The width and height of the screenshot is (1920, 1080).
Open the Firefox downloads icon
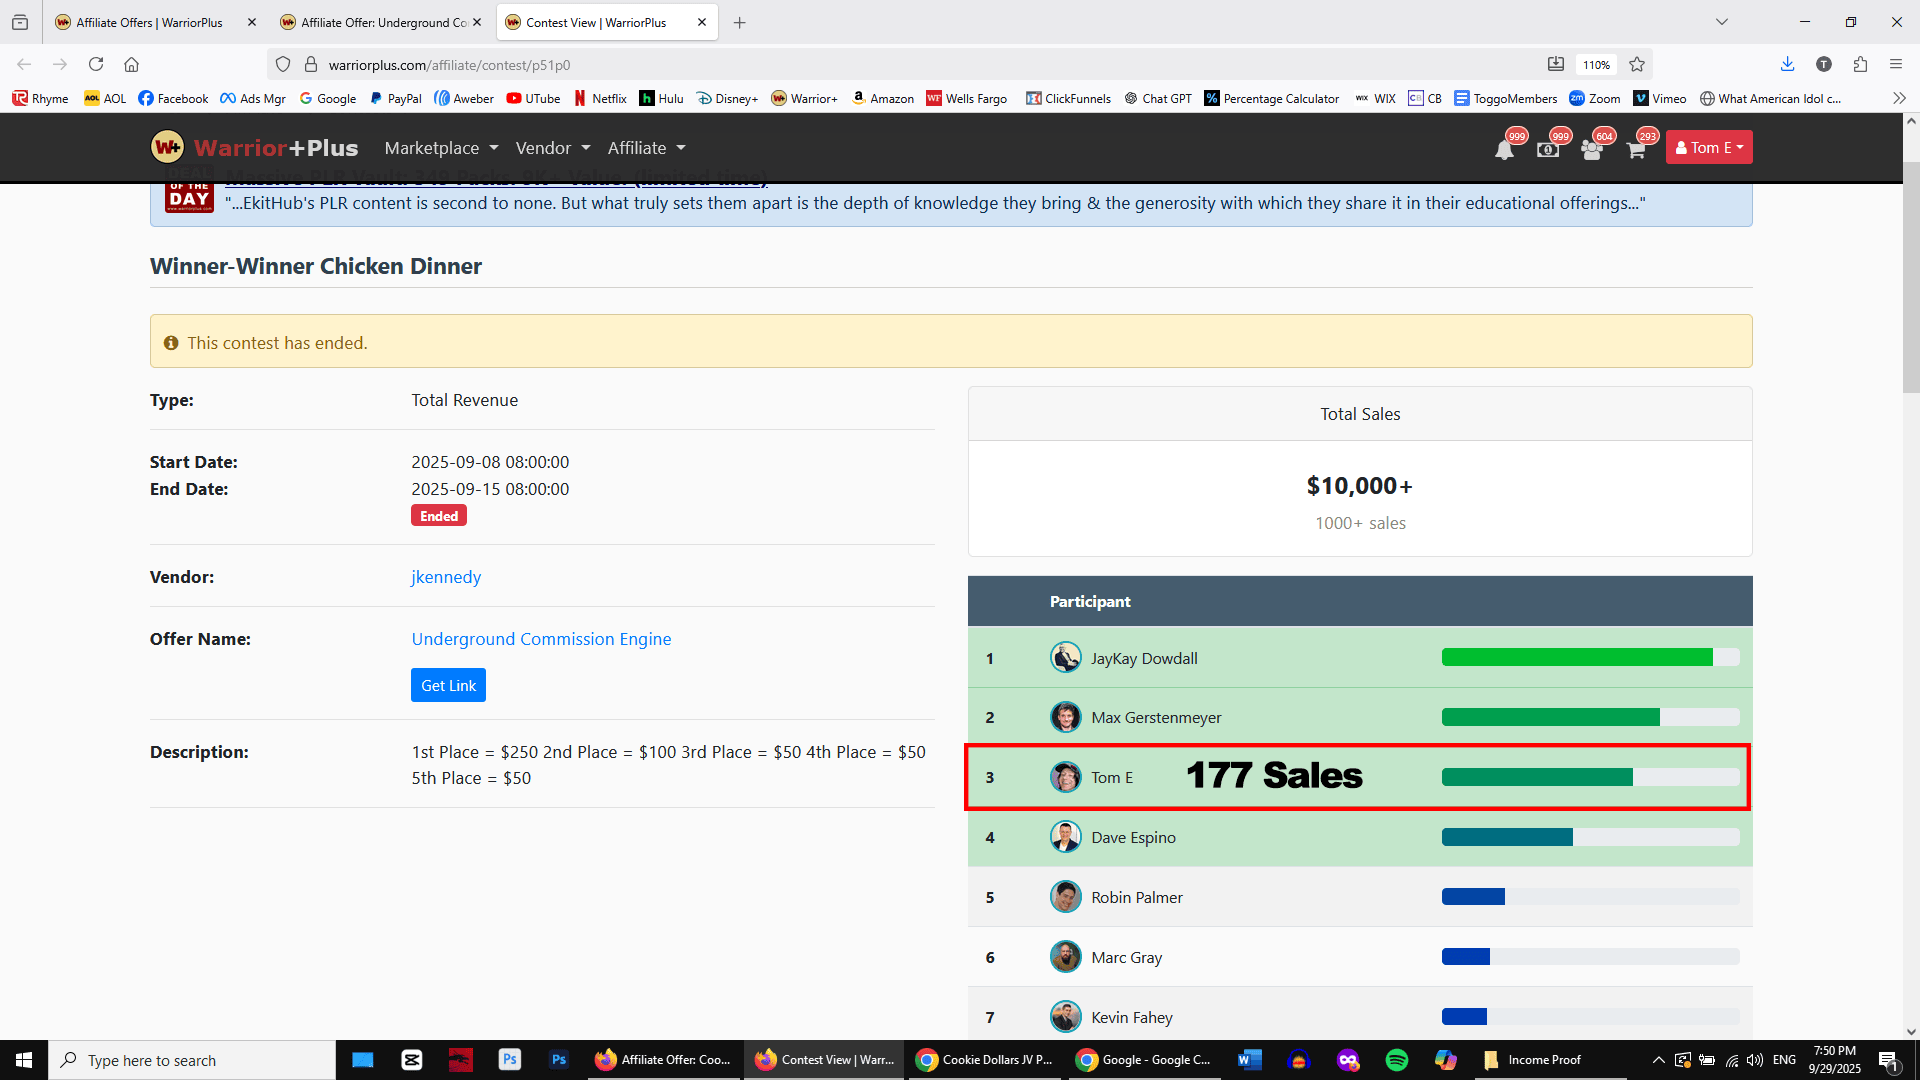[x=1787, y=65]
